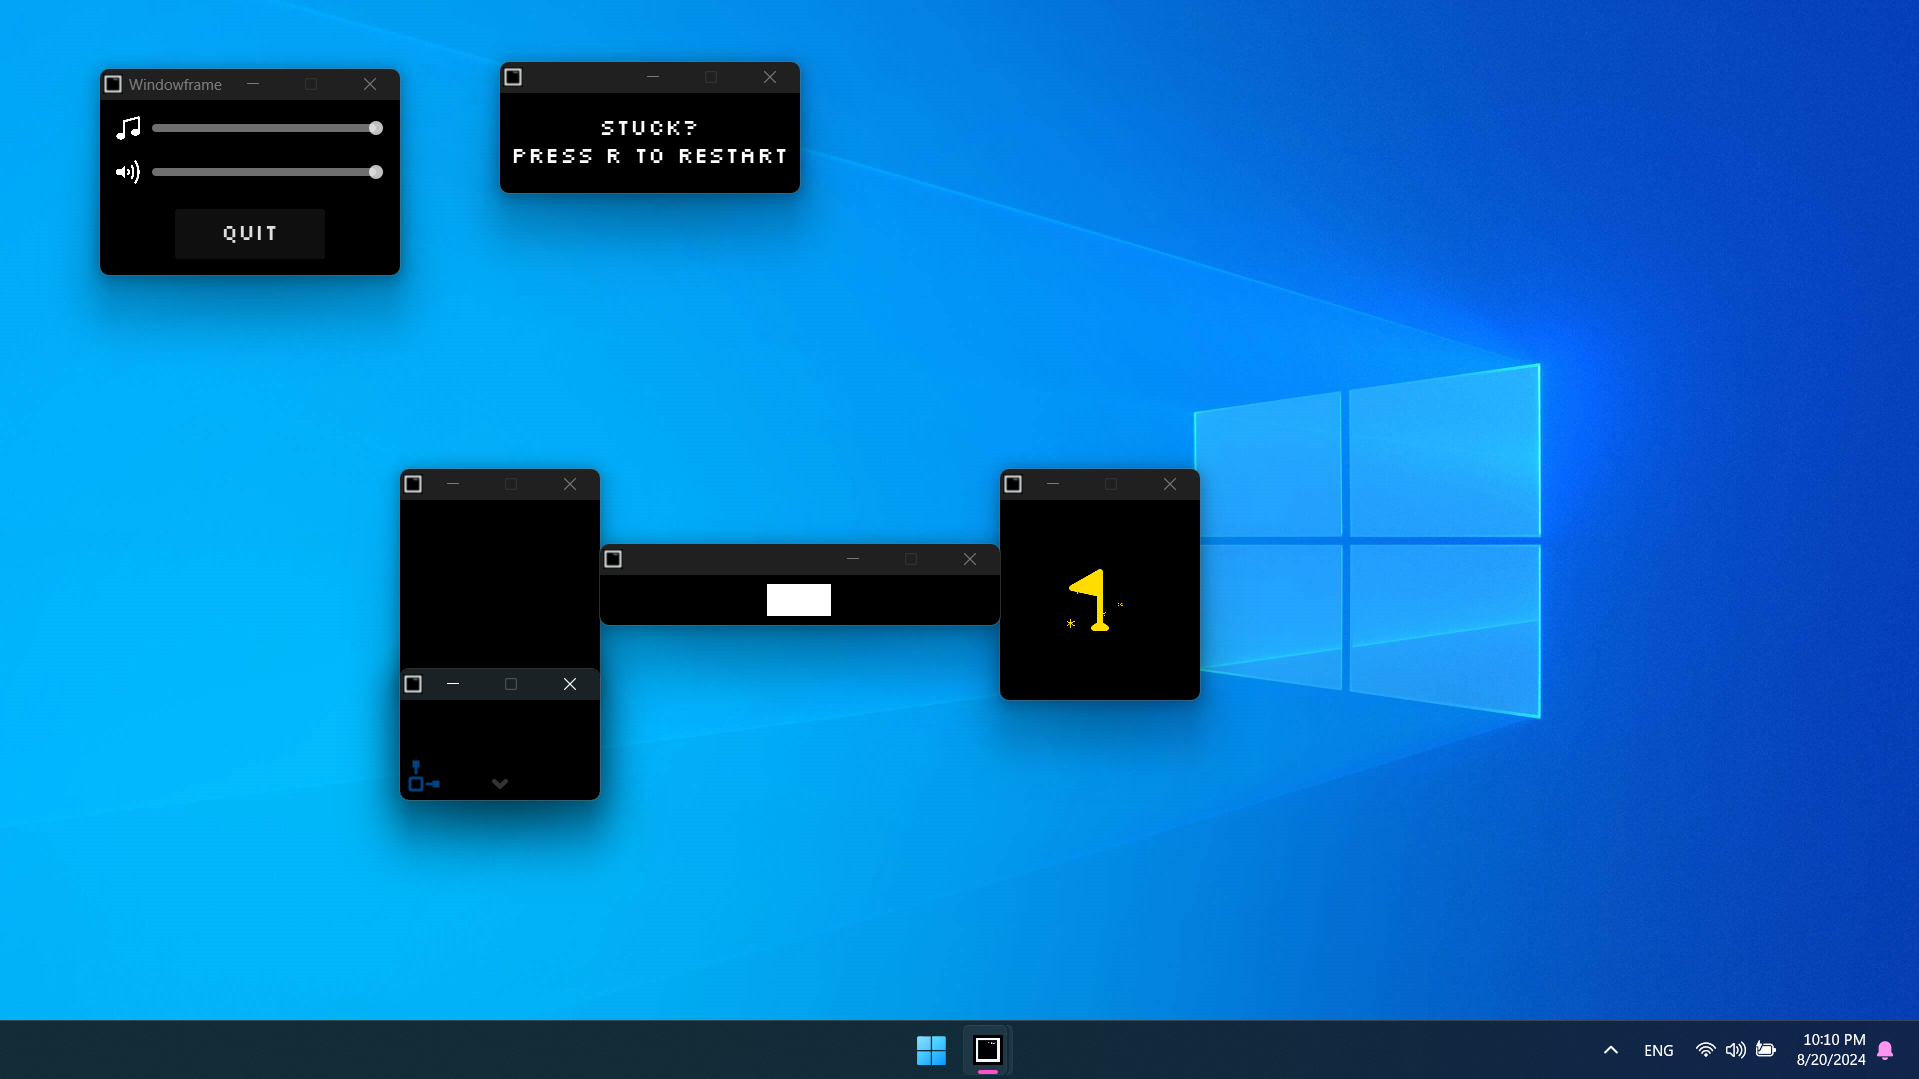Click the music note icon
This screenshot has width=1919, height=1079.
128,128
